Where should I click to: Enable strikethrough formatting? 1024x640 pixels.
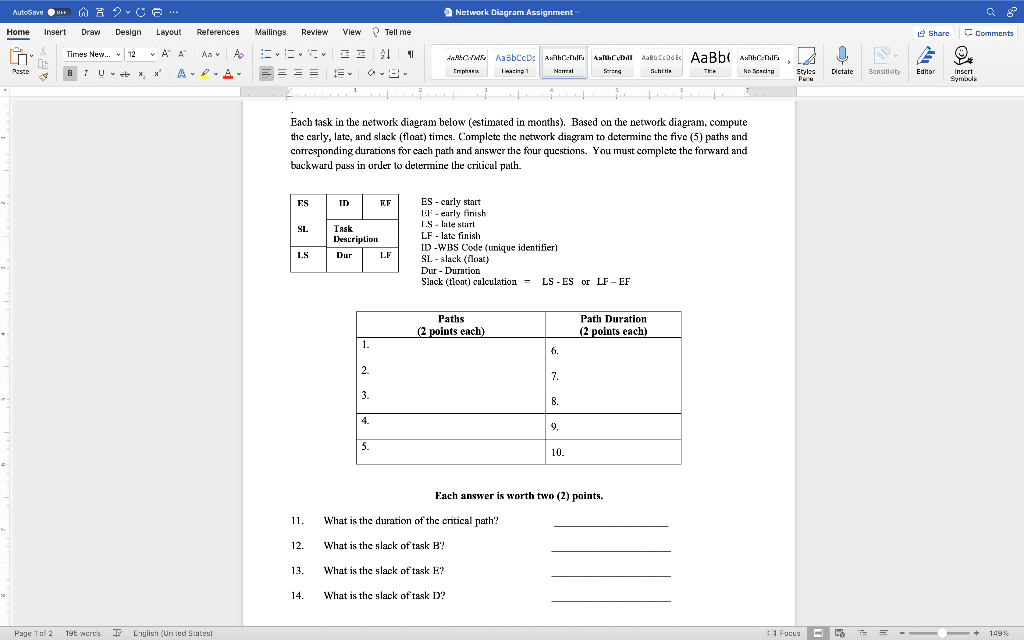pyautogui.click(x=125, y=73)
